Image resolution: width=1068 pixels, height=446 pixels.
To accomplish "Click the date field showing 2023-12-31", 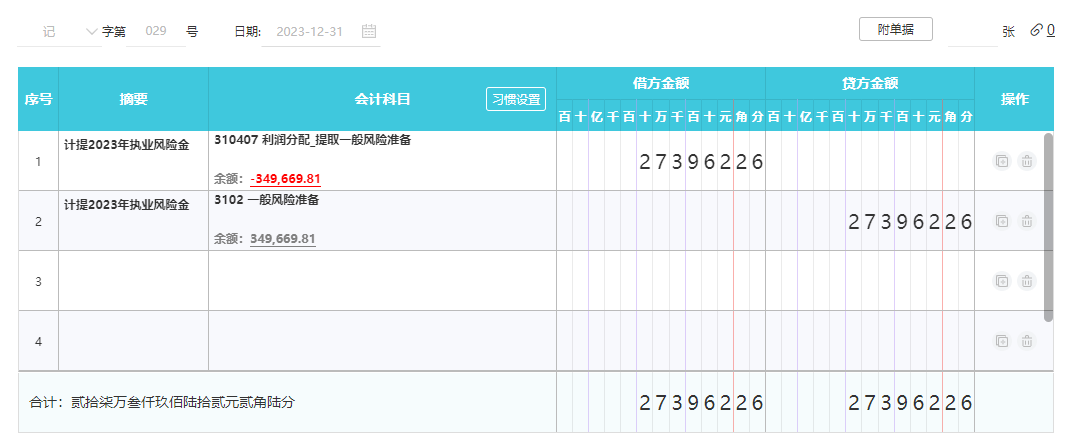I will [x=309, y=31].
